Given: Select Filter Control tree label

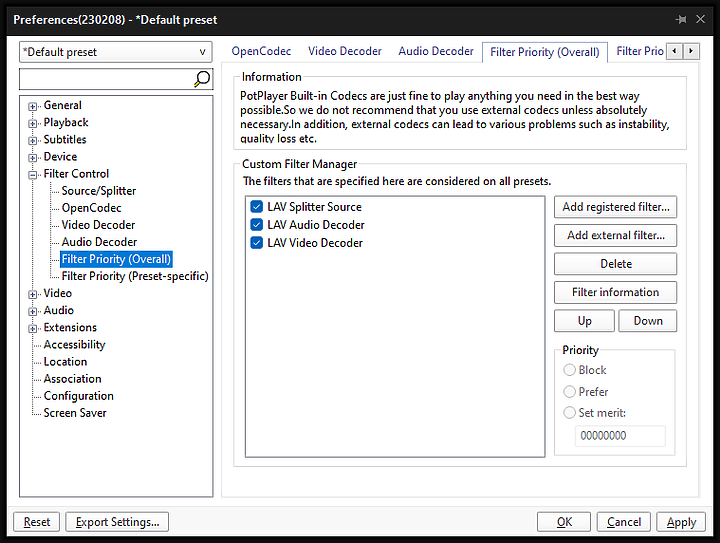Looking at the screenshot, I should (76, 174).
